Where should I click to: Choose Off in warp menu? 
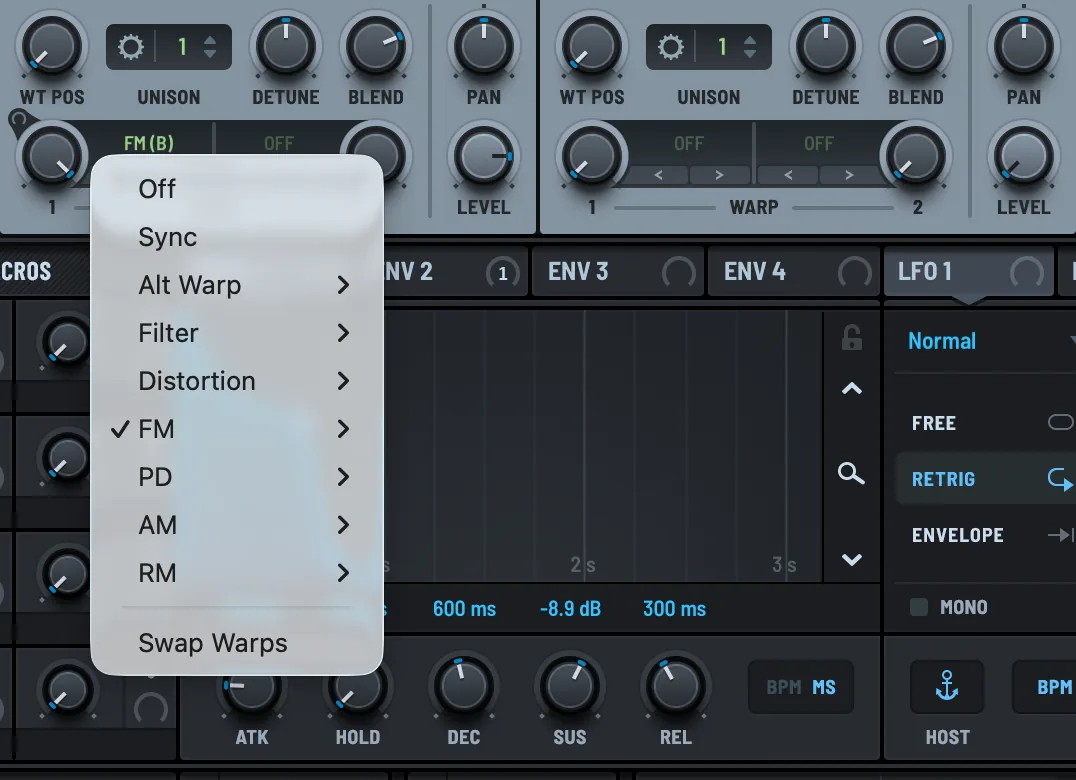(237, 189)
